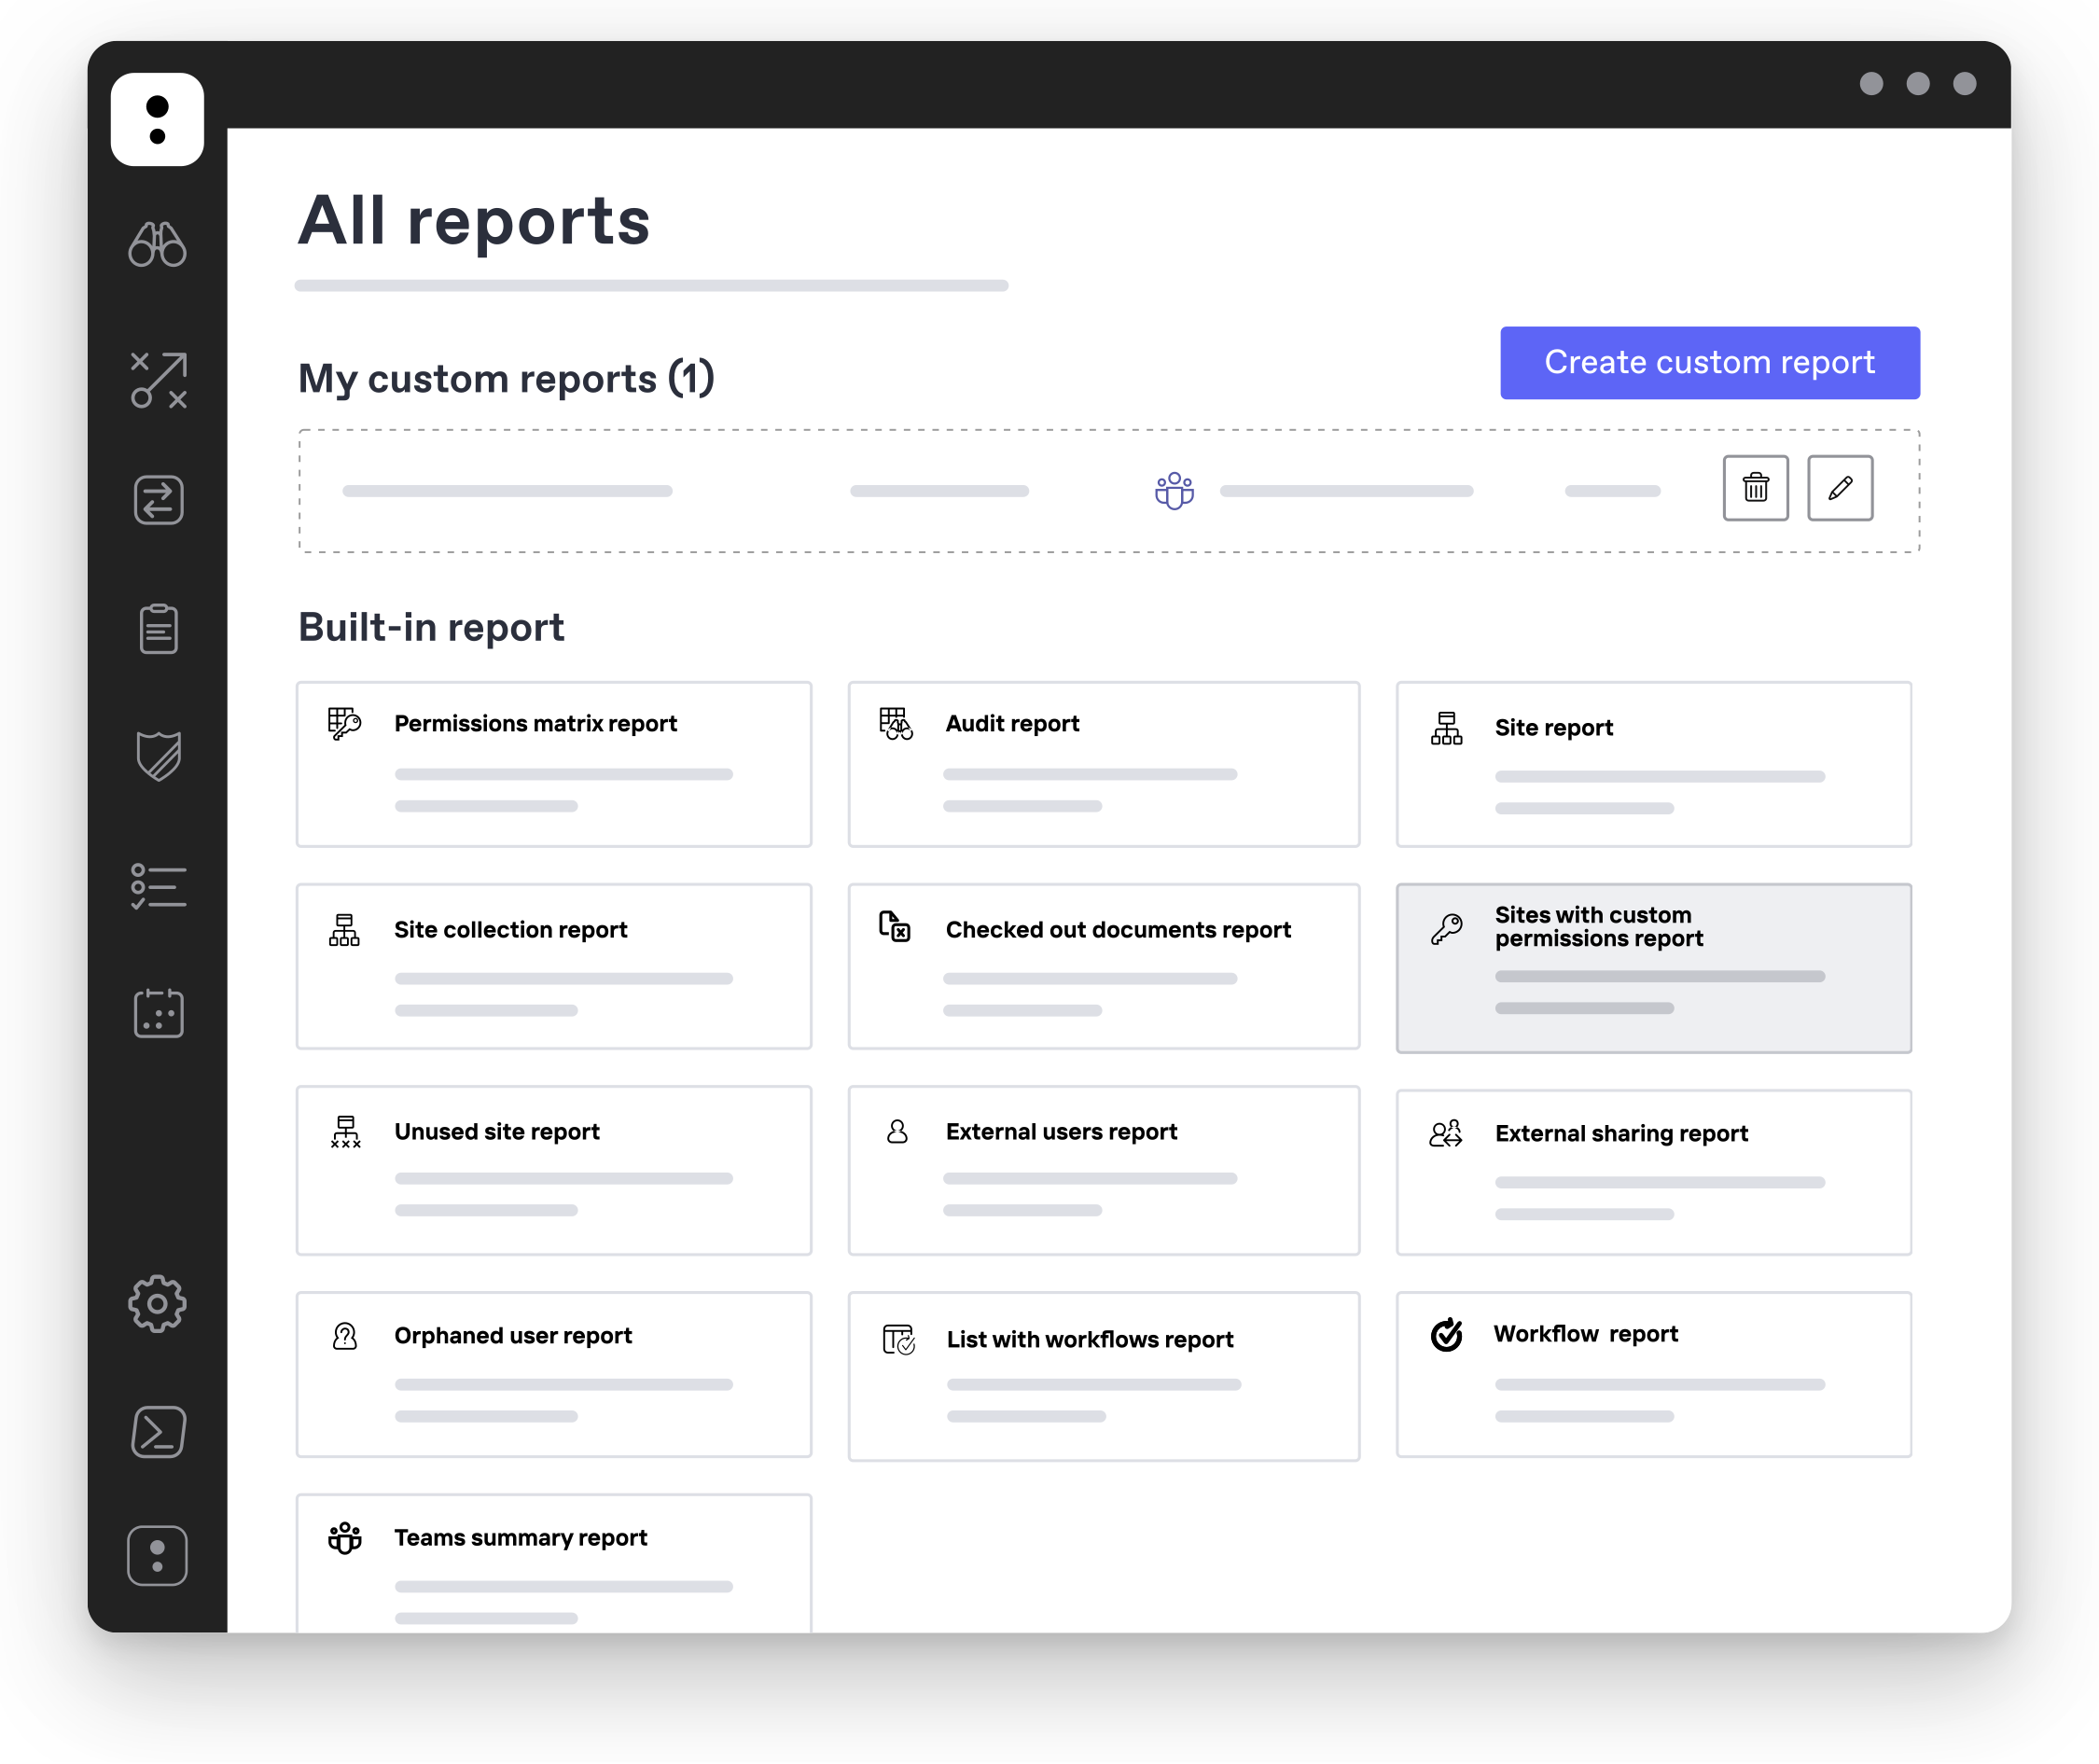Click the Permissions matrix report icon
The image size is (2099, 1764).
point(344,723)
